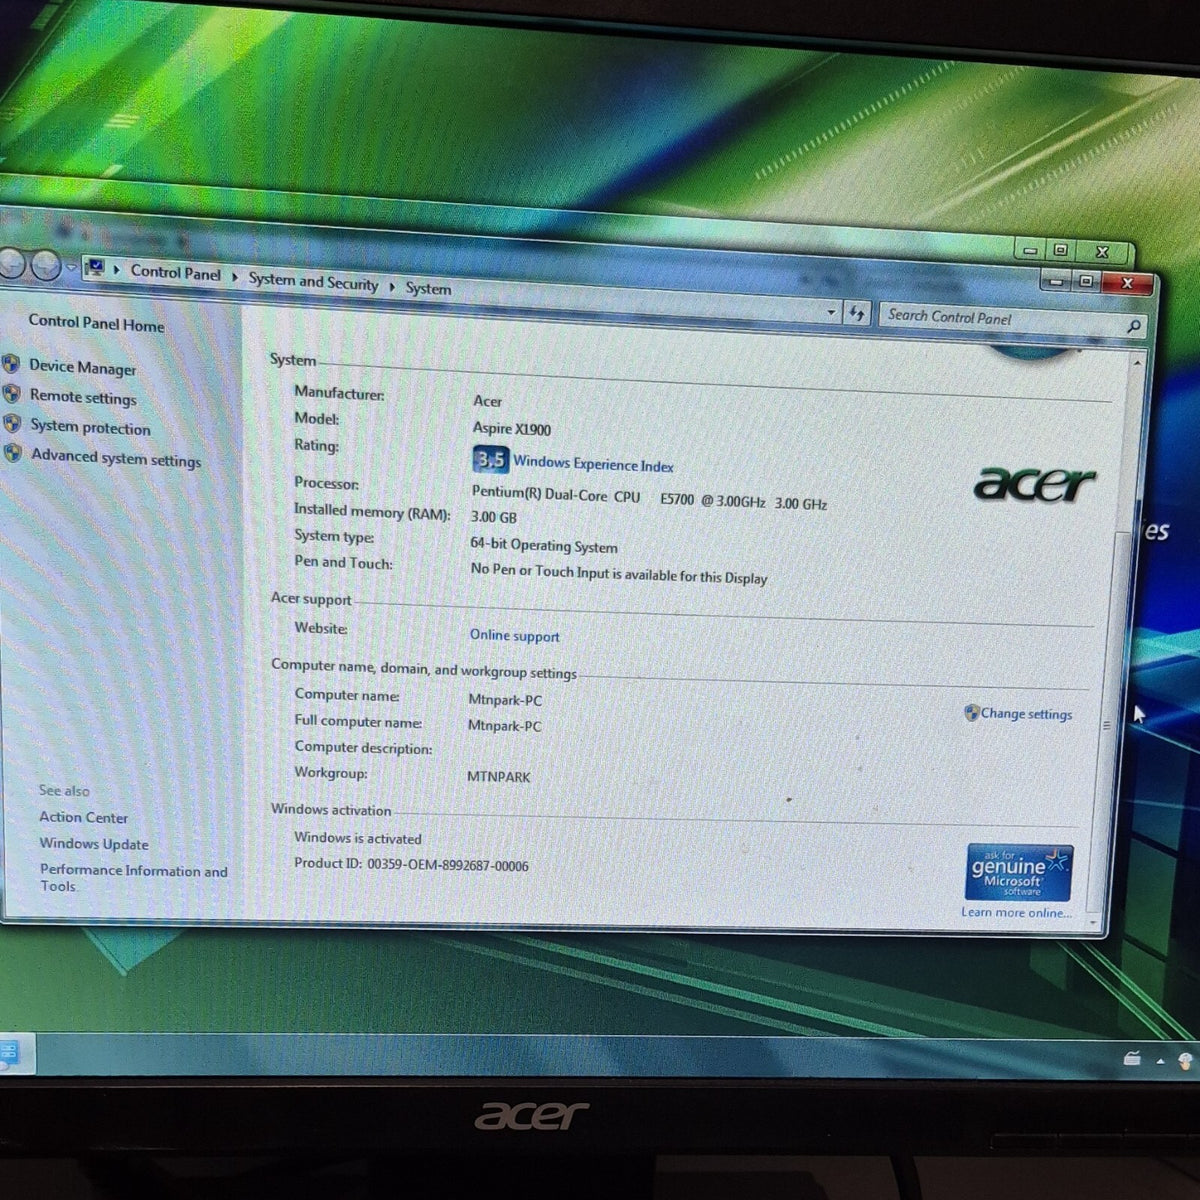Click the Advanced system settings shield icon
The width and height of the screenshot is (1200, 1200).
(x=13, y=453)
